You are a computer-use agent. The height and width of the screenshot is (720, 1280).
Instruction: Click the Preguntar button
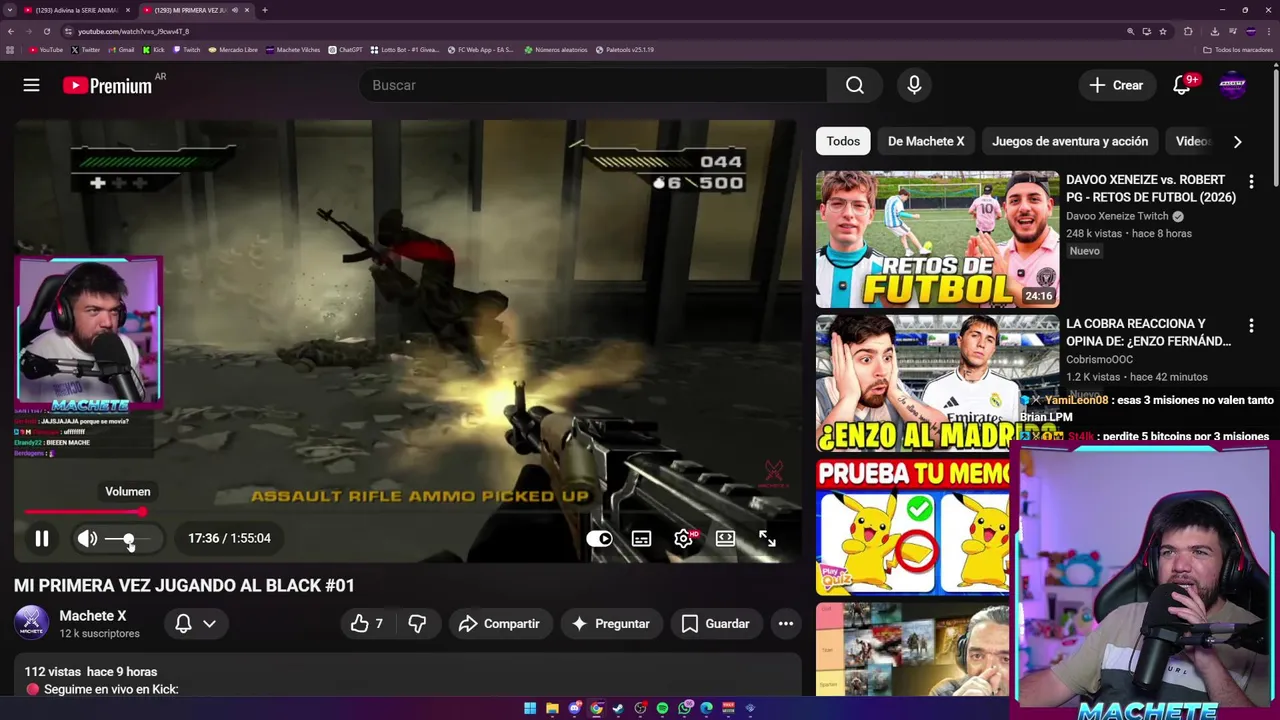pos(611,624)
